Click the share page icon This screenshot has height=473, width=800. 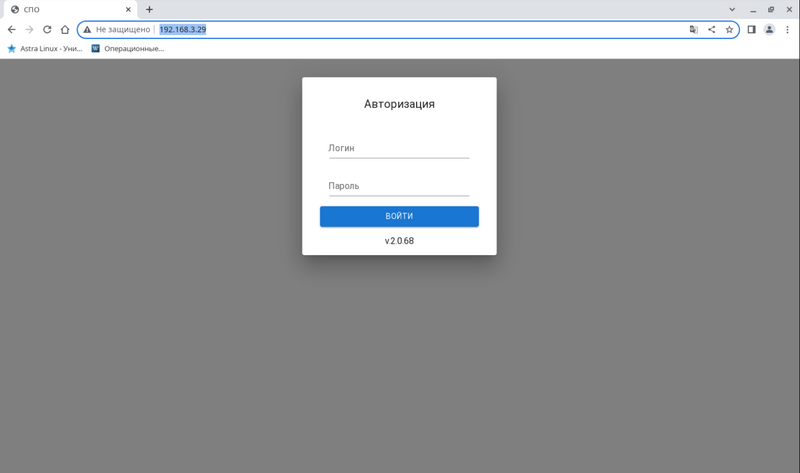(x=711, y=30)
